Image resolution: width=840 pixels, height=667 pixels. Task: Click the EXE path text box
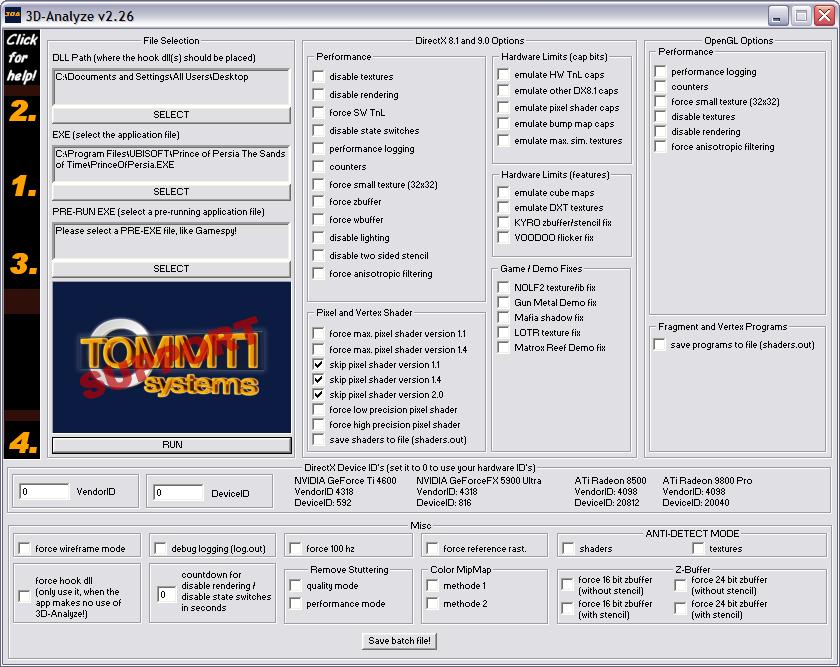tap(171, 164)
